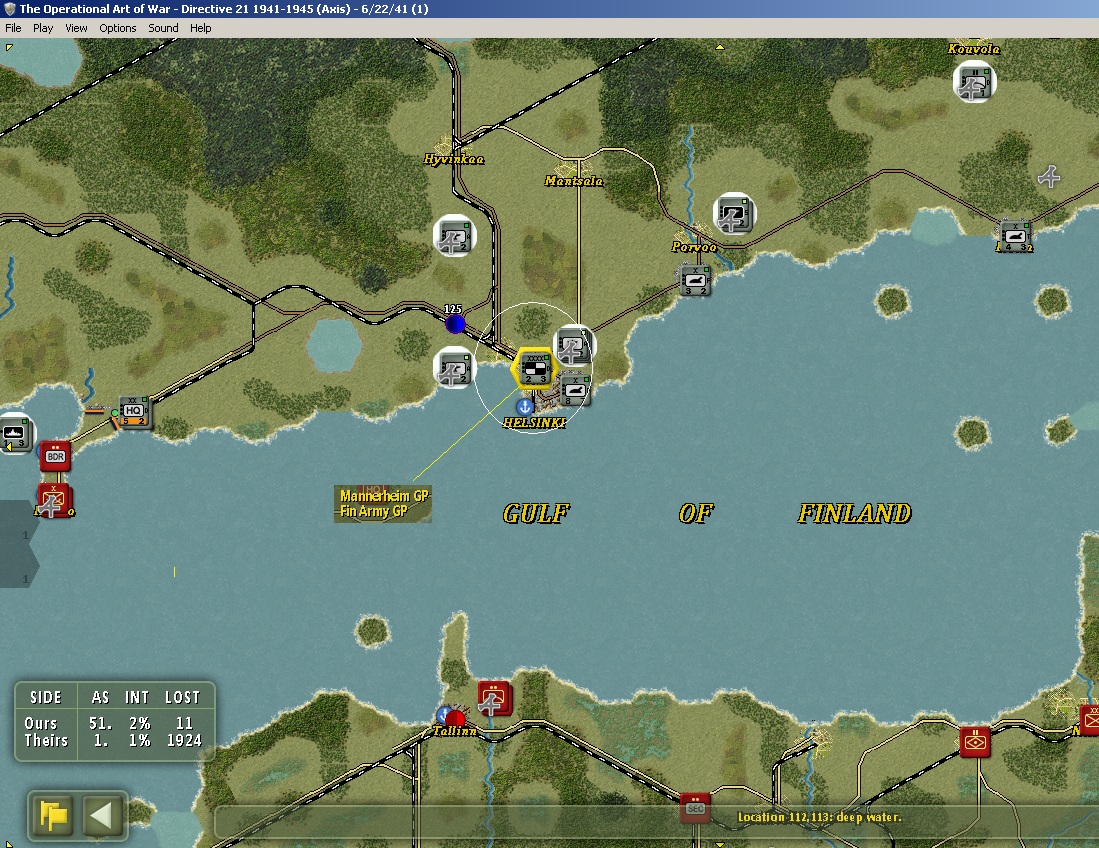Click the 1924 lost value
This screenshot has height=848, width=1099.
184,740
